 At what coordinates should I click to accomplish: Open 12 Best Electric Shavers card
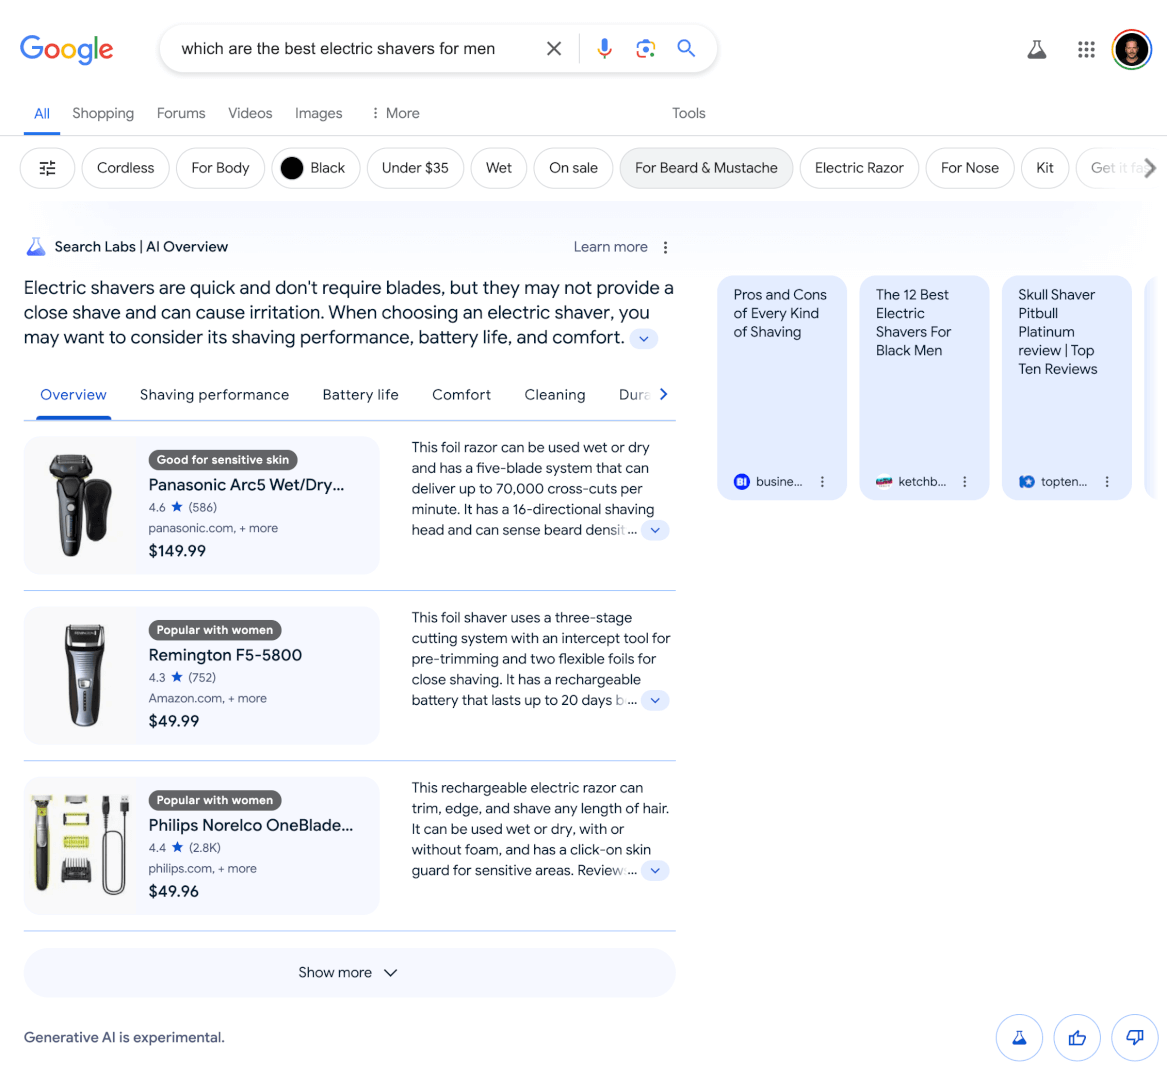(x=924, y=388)
